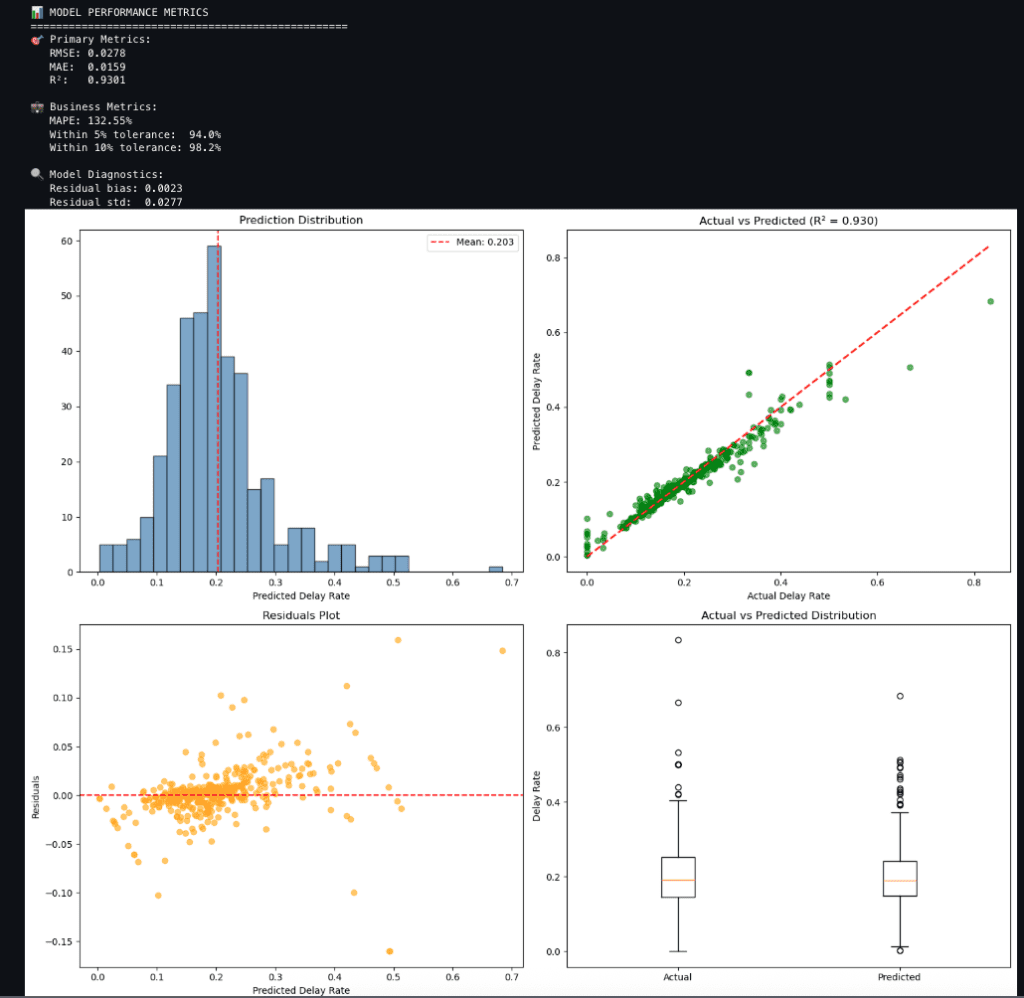This screenshot has height=998, width=1024.
Task: Click the Residuals Plot title
Action: [x=300, y=615]
